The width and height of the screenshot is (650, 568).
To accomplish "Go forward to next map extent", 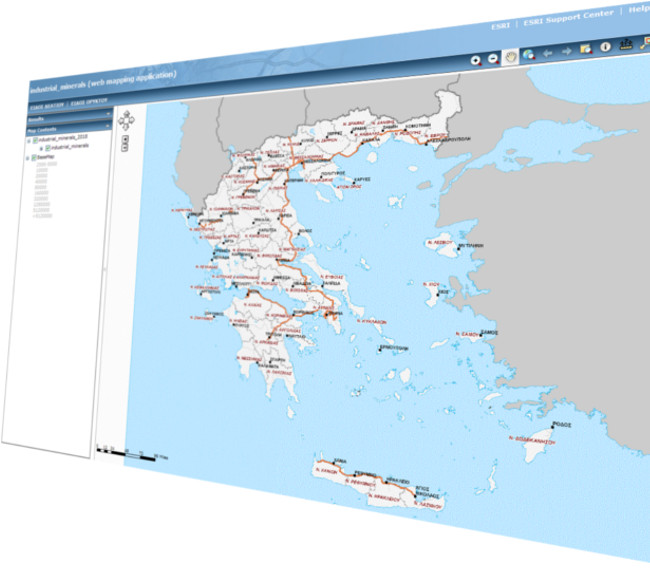I will [x=566, y=51].
